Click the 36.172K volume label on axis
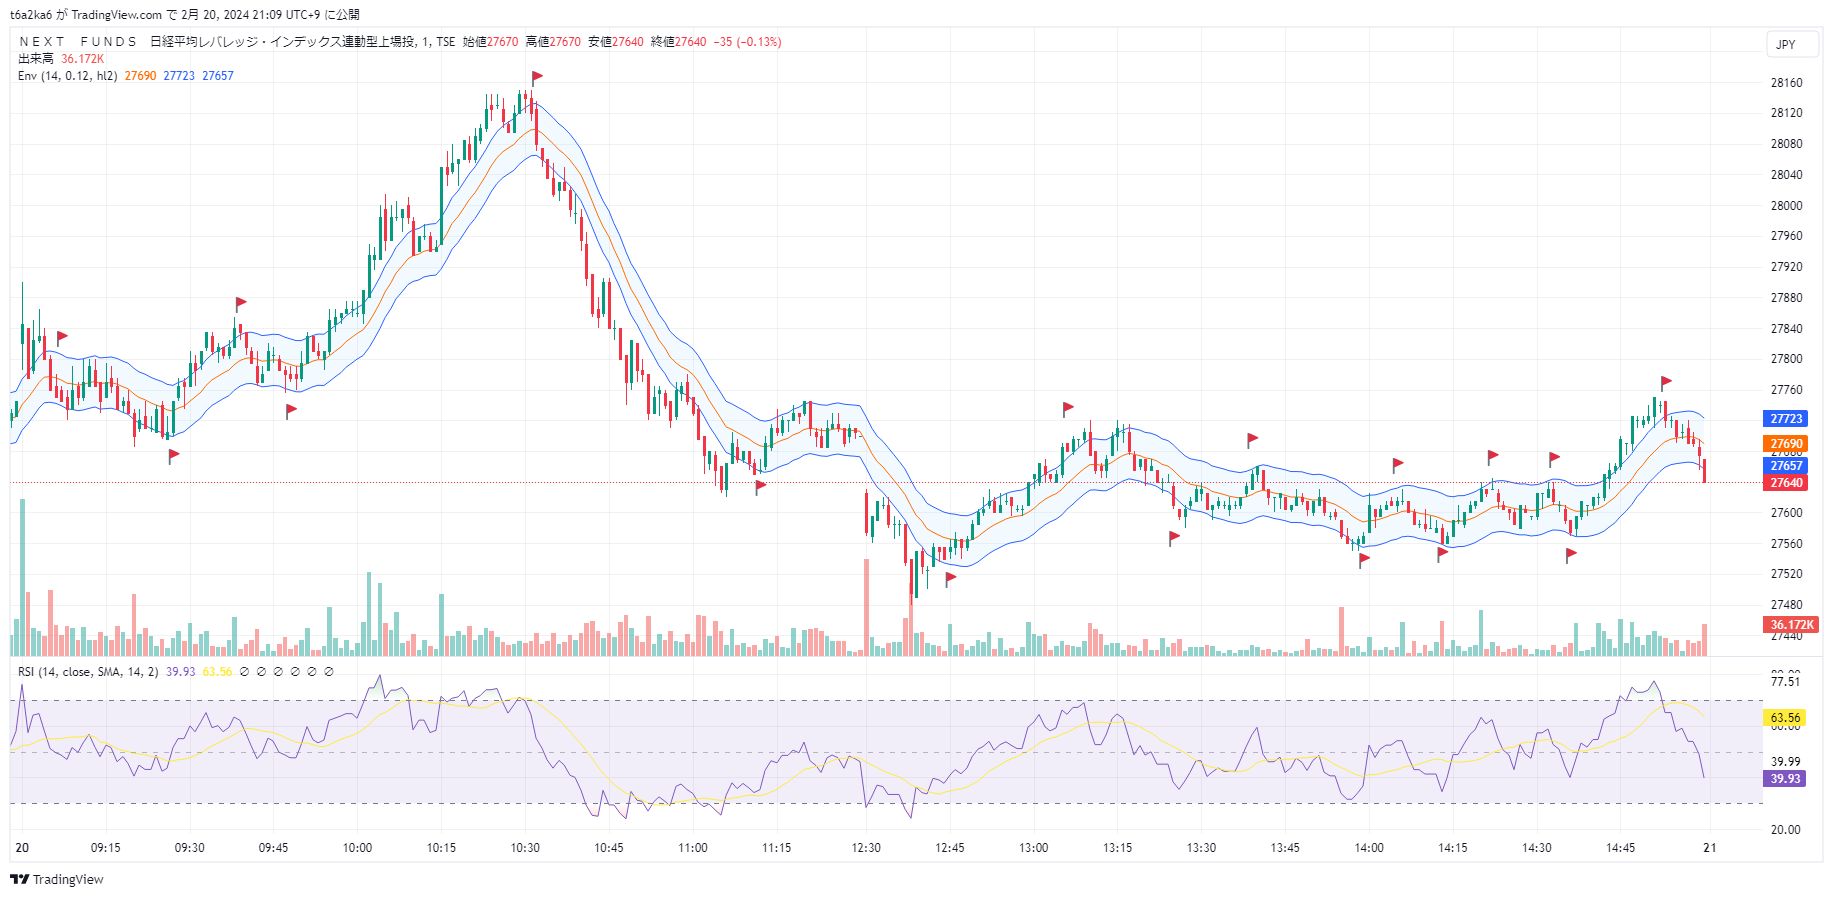The width and height of the screenshot is (1833, 897). click(x=1792, y=625)
